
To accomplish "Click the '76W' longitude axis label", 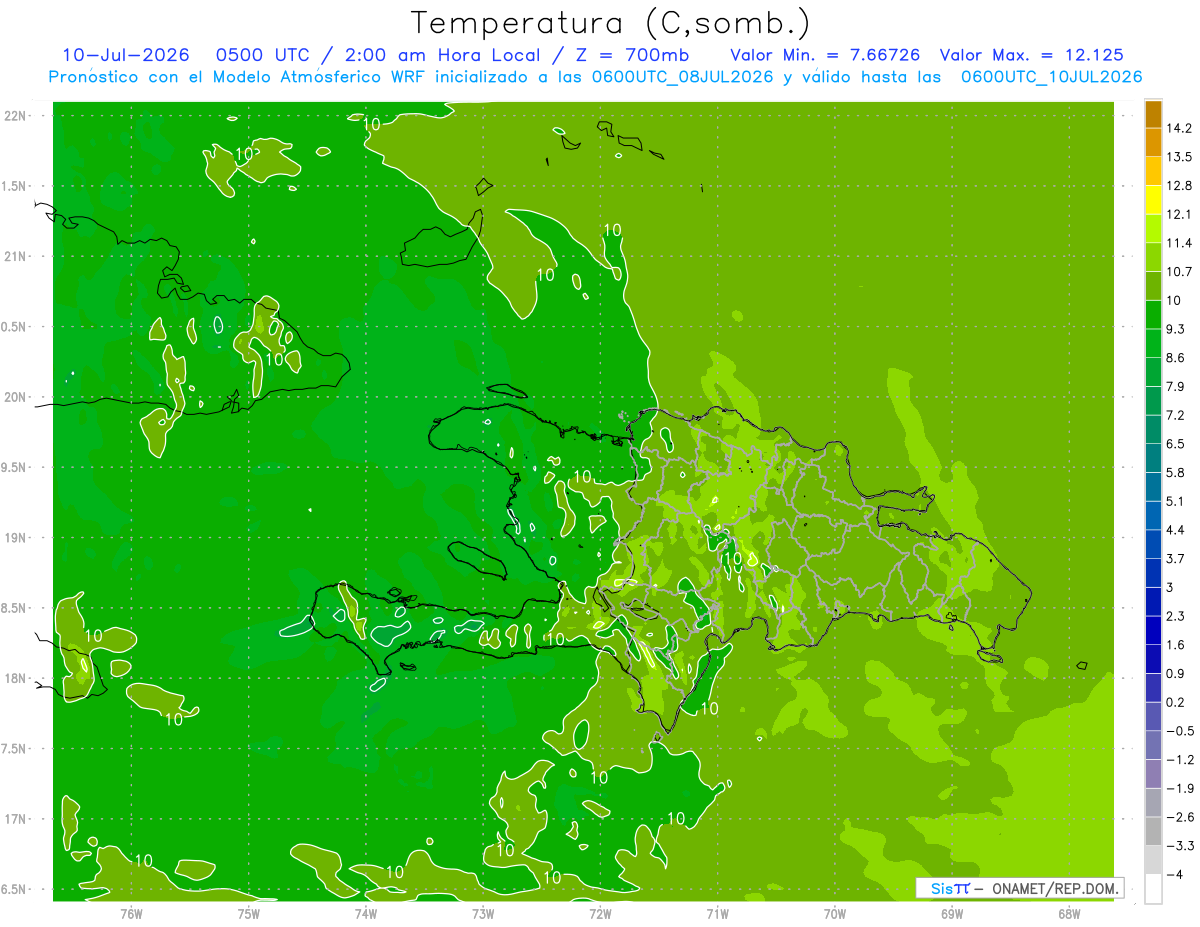I will (x=131, y=915).
